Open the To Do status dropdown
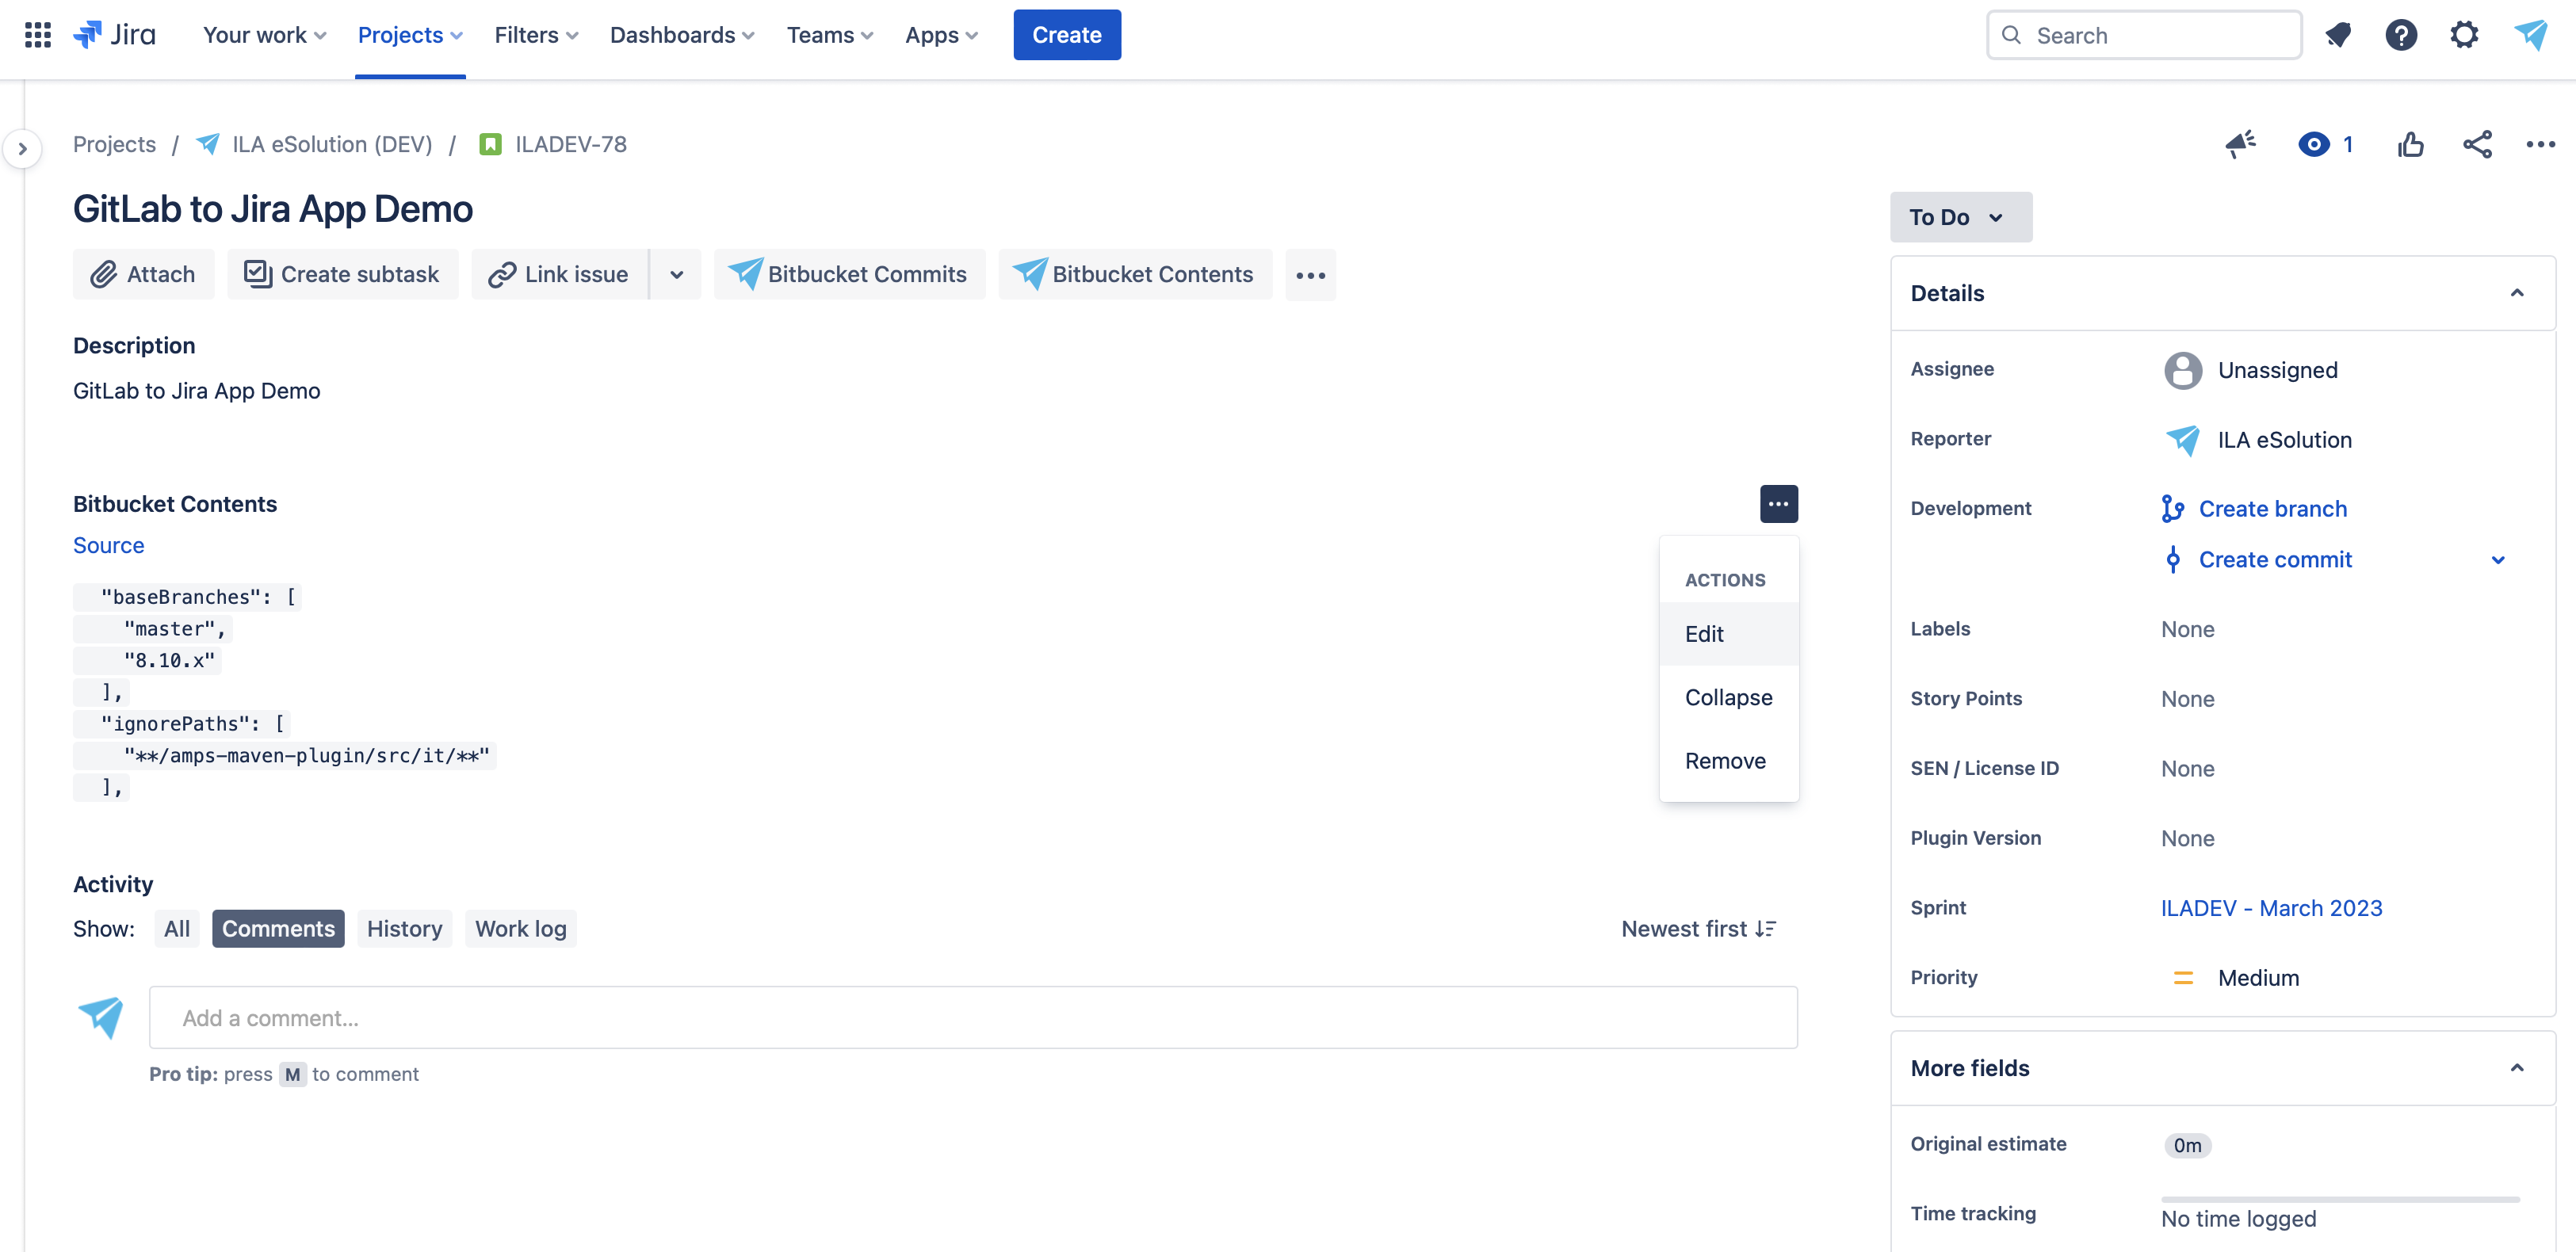Image resolution: width=2576 pixels, height=1252 pixels. 1960,217
